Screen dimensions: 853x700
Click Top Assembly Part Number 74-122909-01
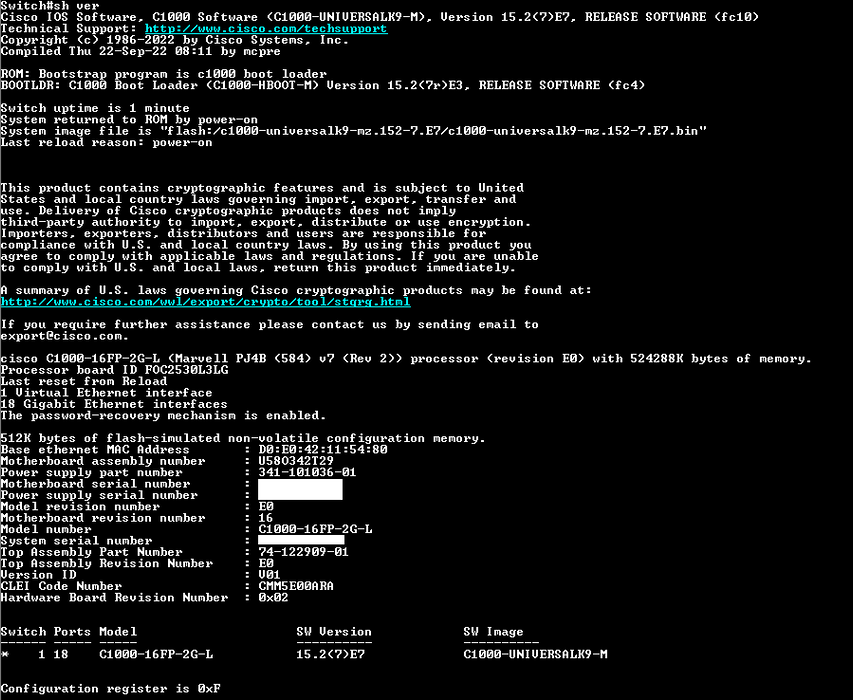point(304,553)
